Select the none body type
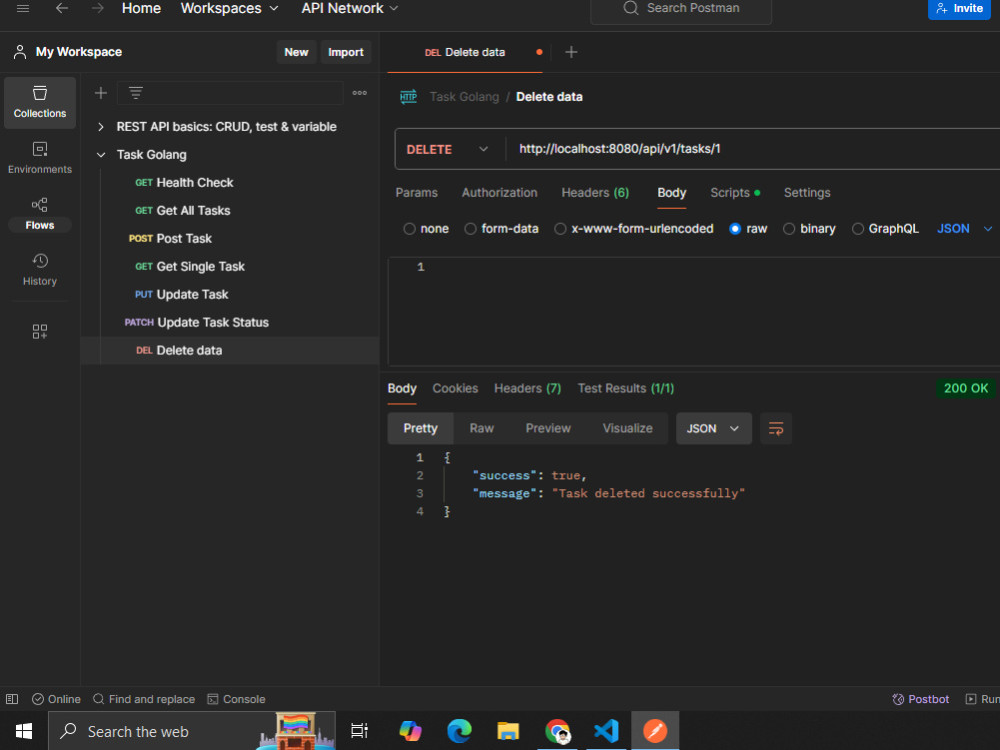Image resolution: width=1000 pixels, height=750 pixels. pyautogui.click(x=409, y=229)
